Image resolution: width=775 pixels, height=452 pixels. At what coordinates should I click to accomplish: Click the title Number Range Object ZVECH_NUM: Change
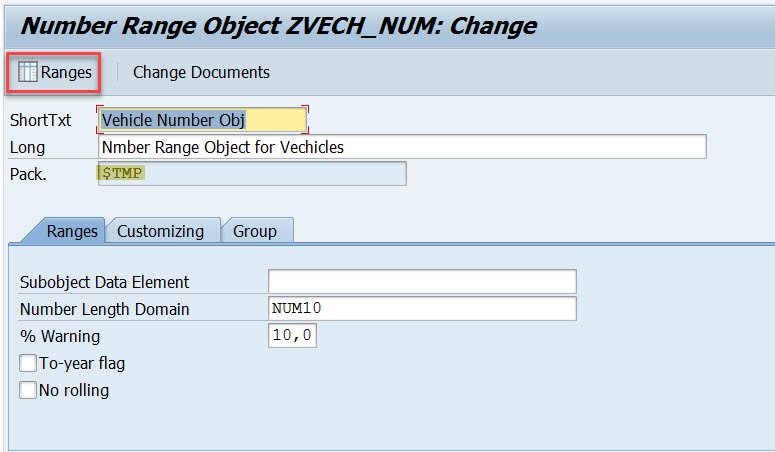pos(278,26)
